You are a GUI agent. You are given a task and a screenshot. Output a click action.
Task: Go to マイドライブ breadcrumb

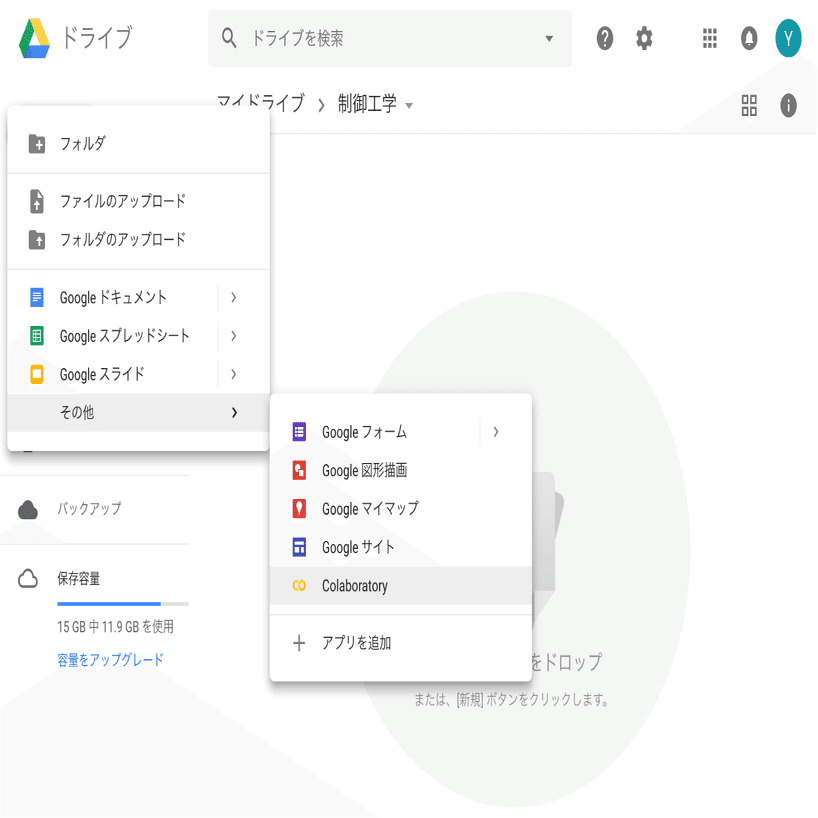tap(260, 104)
